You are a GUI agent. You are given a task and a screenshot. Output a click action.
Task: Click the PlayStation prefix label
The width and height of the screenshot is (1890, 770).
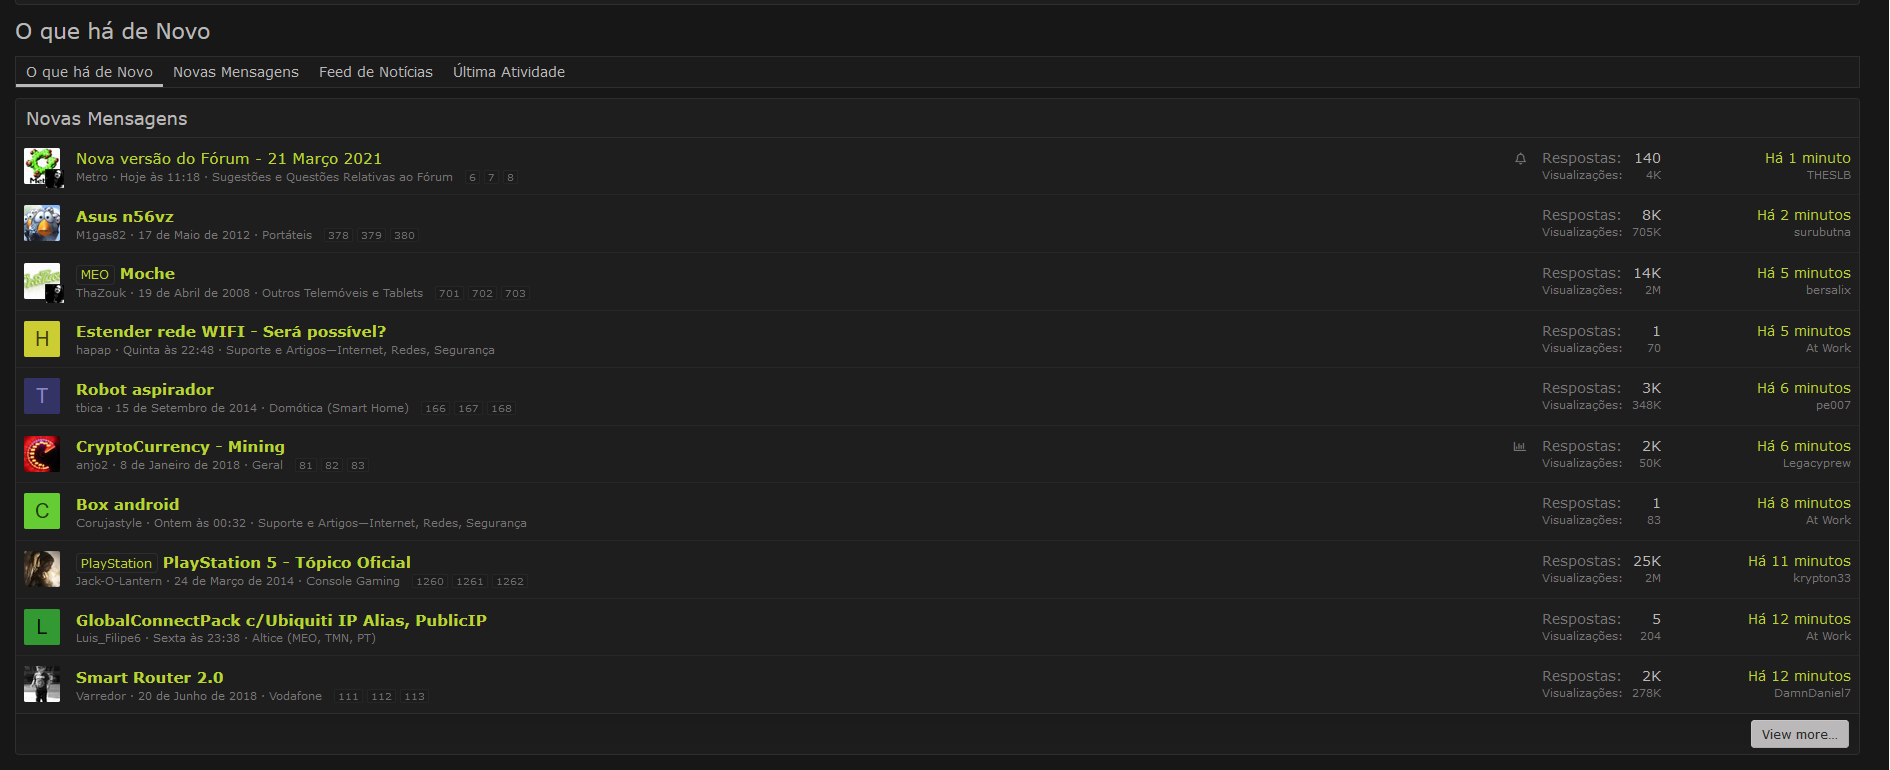116,563
